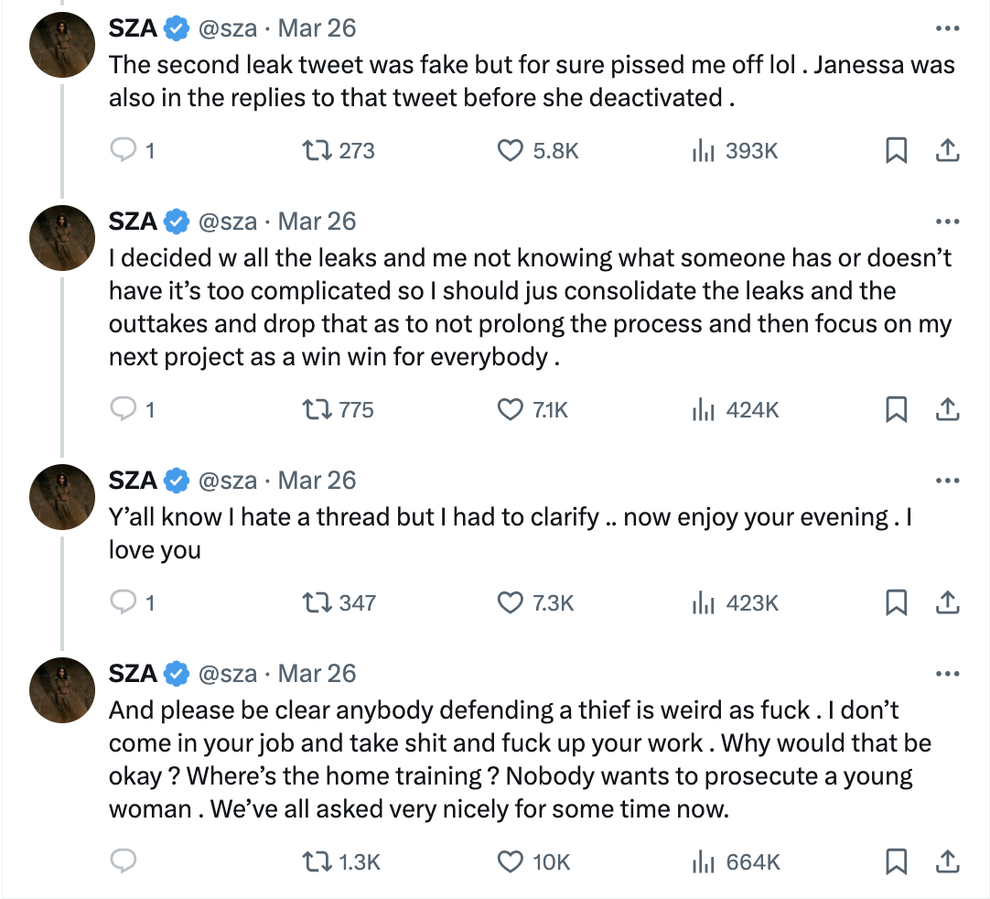Click the verified blue checkmark next to SZA

point(175,28)
